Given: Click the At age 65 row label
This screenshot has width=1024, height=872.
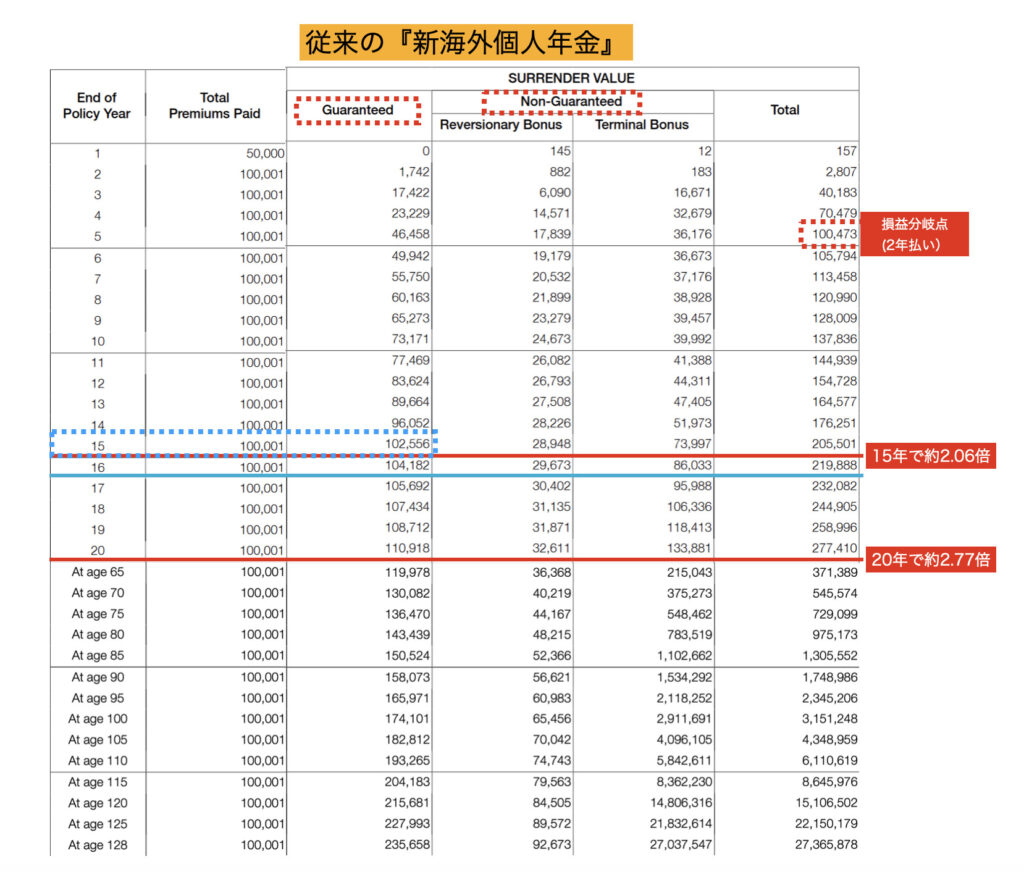Looking at the screenshot, I should [x=97, y=572].
